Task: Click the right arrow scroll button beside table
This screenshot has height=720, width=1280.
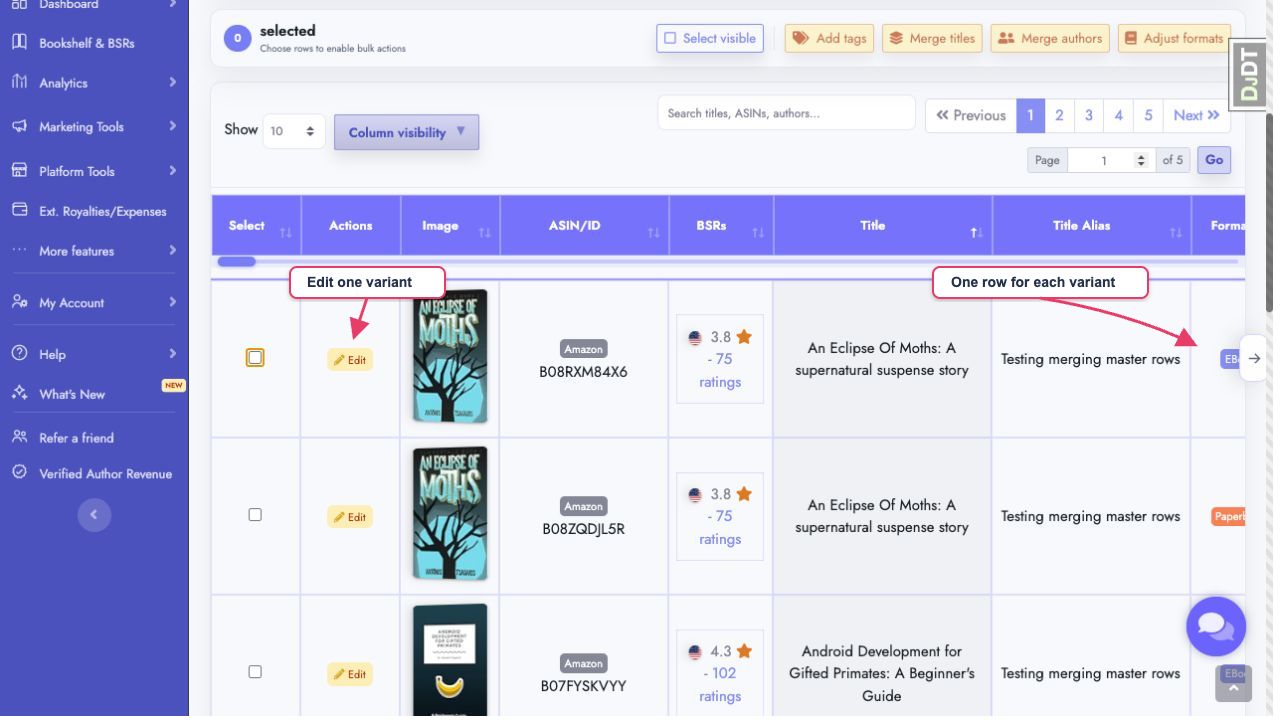Action: pyautogui.click(x=1255, y=358)
